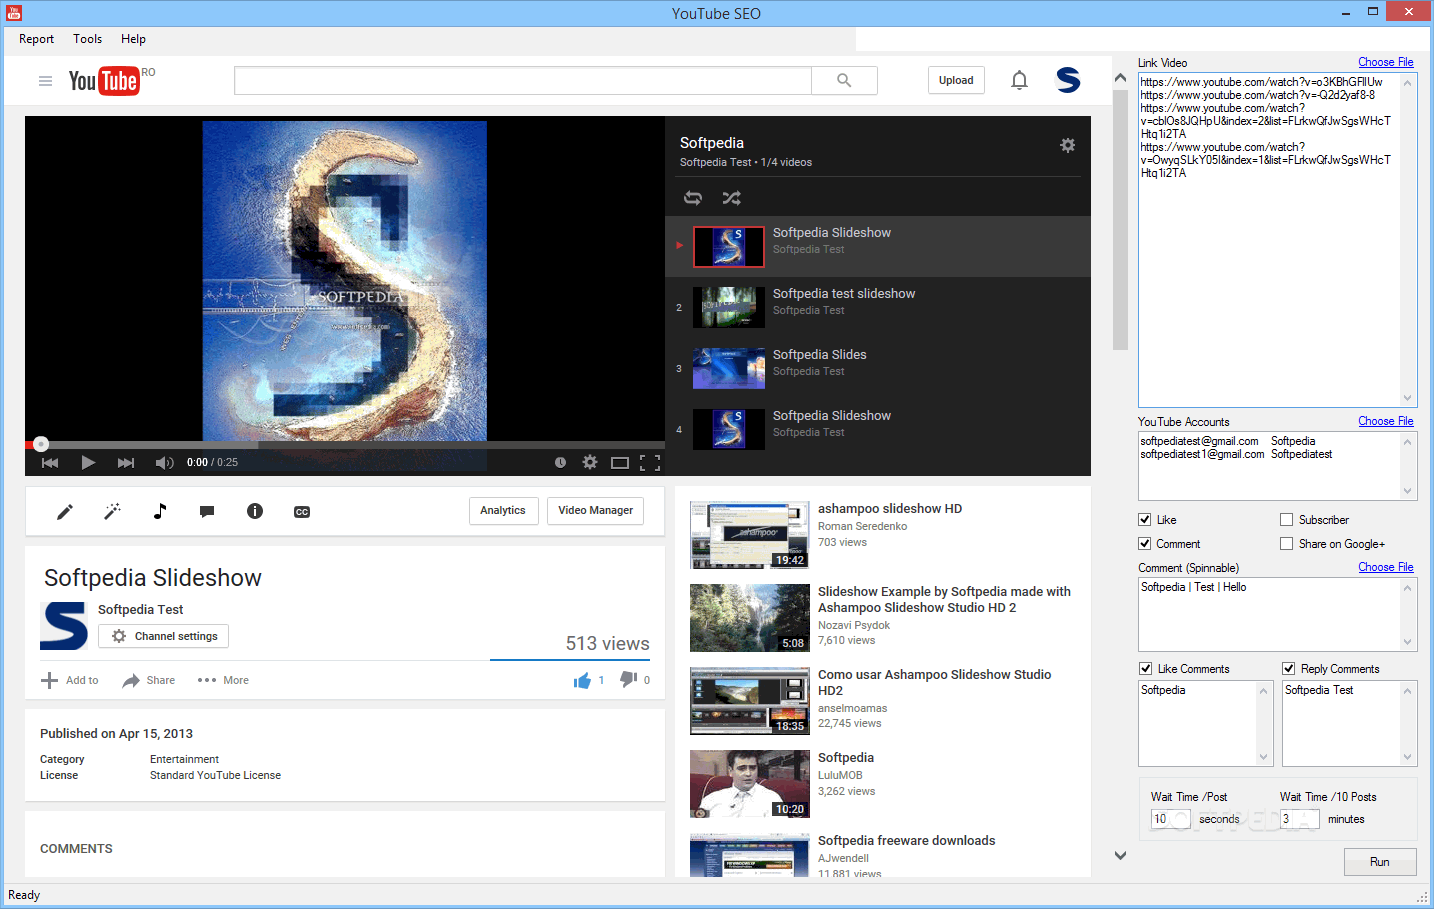This screenshot has width=1434, height=909.
Task: Toggle the Reply Comments checkbox
Action: [1289, 669]
